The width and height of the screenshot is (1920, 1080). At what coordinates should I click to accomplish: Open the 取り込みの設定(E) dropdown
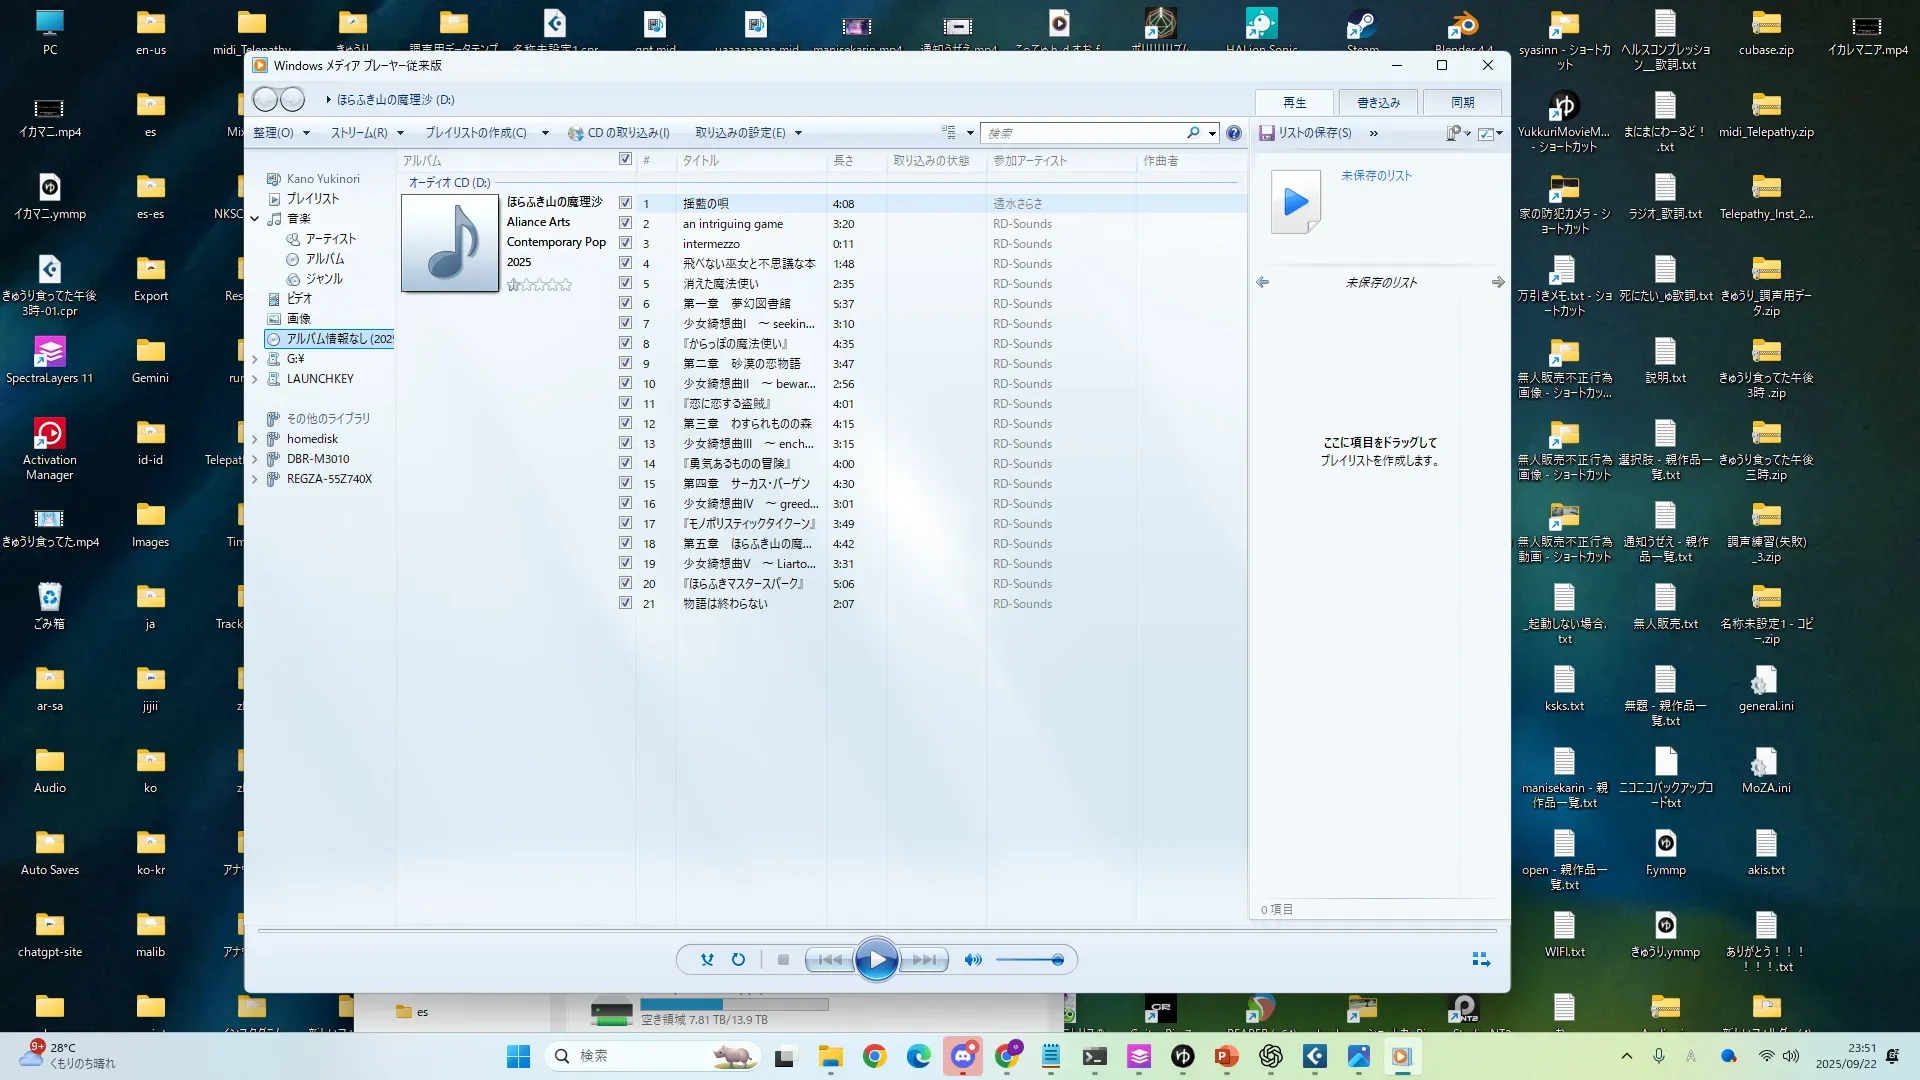click(x=748, y=133)
